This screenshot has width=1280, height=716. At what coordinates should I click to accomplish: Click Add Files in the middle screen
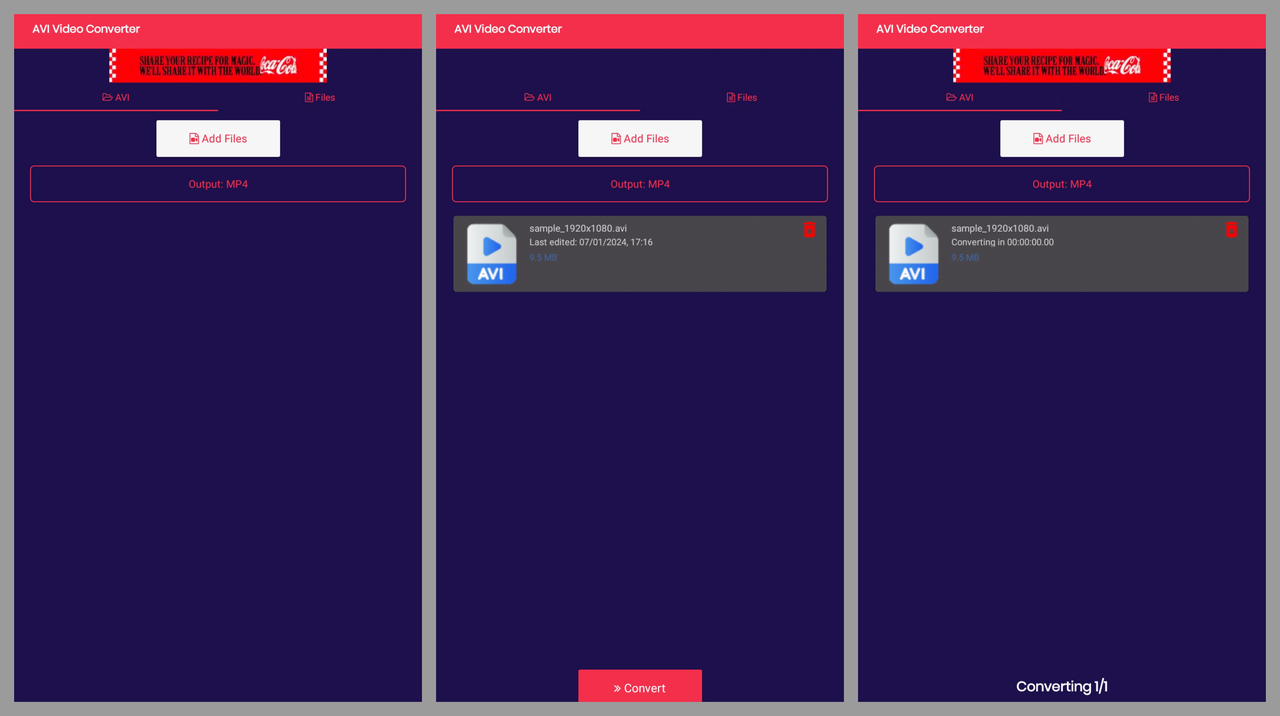(640, 139)
